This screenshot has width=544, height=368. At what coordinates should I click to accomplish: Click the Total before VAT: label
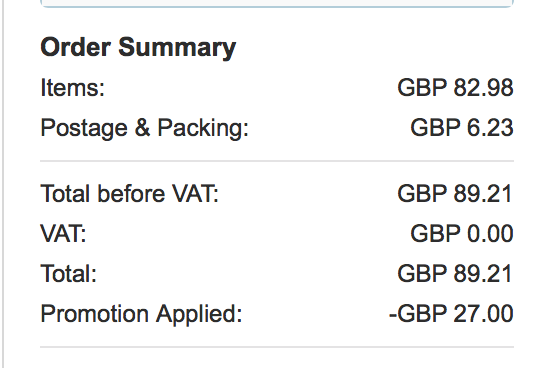[130, 194]
